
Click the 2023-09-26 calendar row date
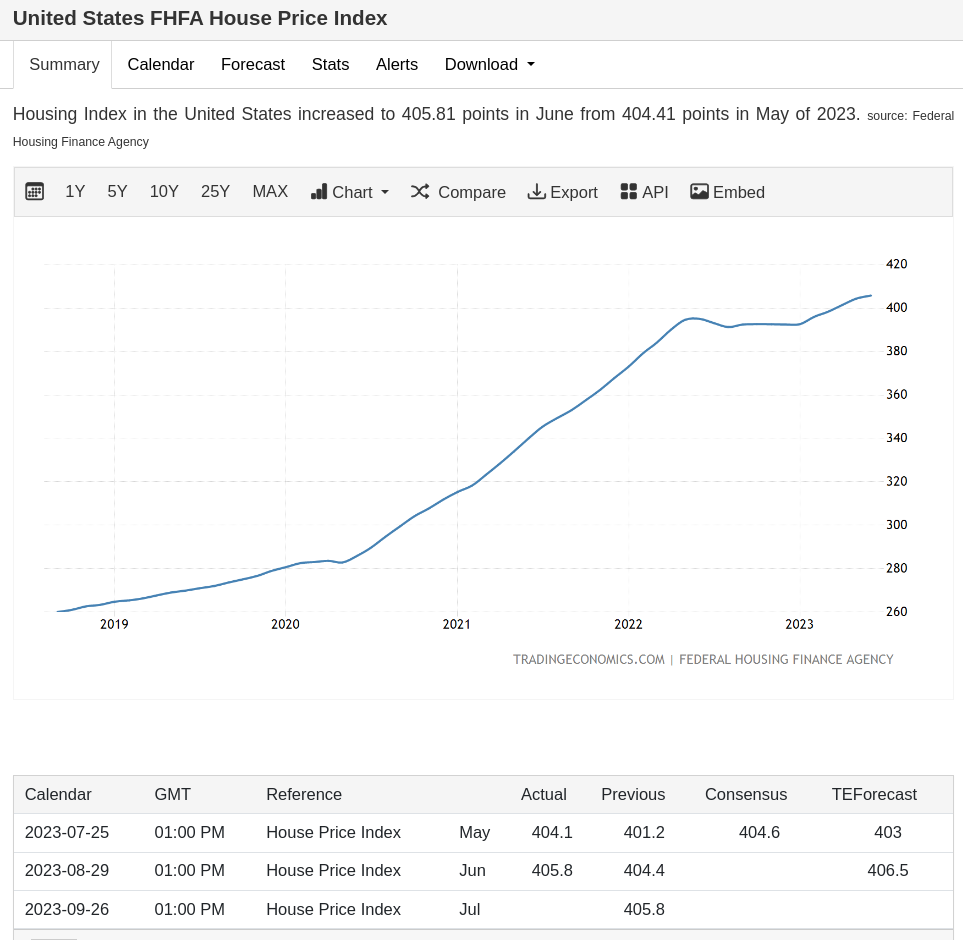pos(66,909)
